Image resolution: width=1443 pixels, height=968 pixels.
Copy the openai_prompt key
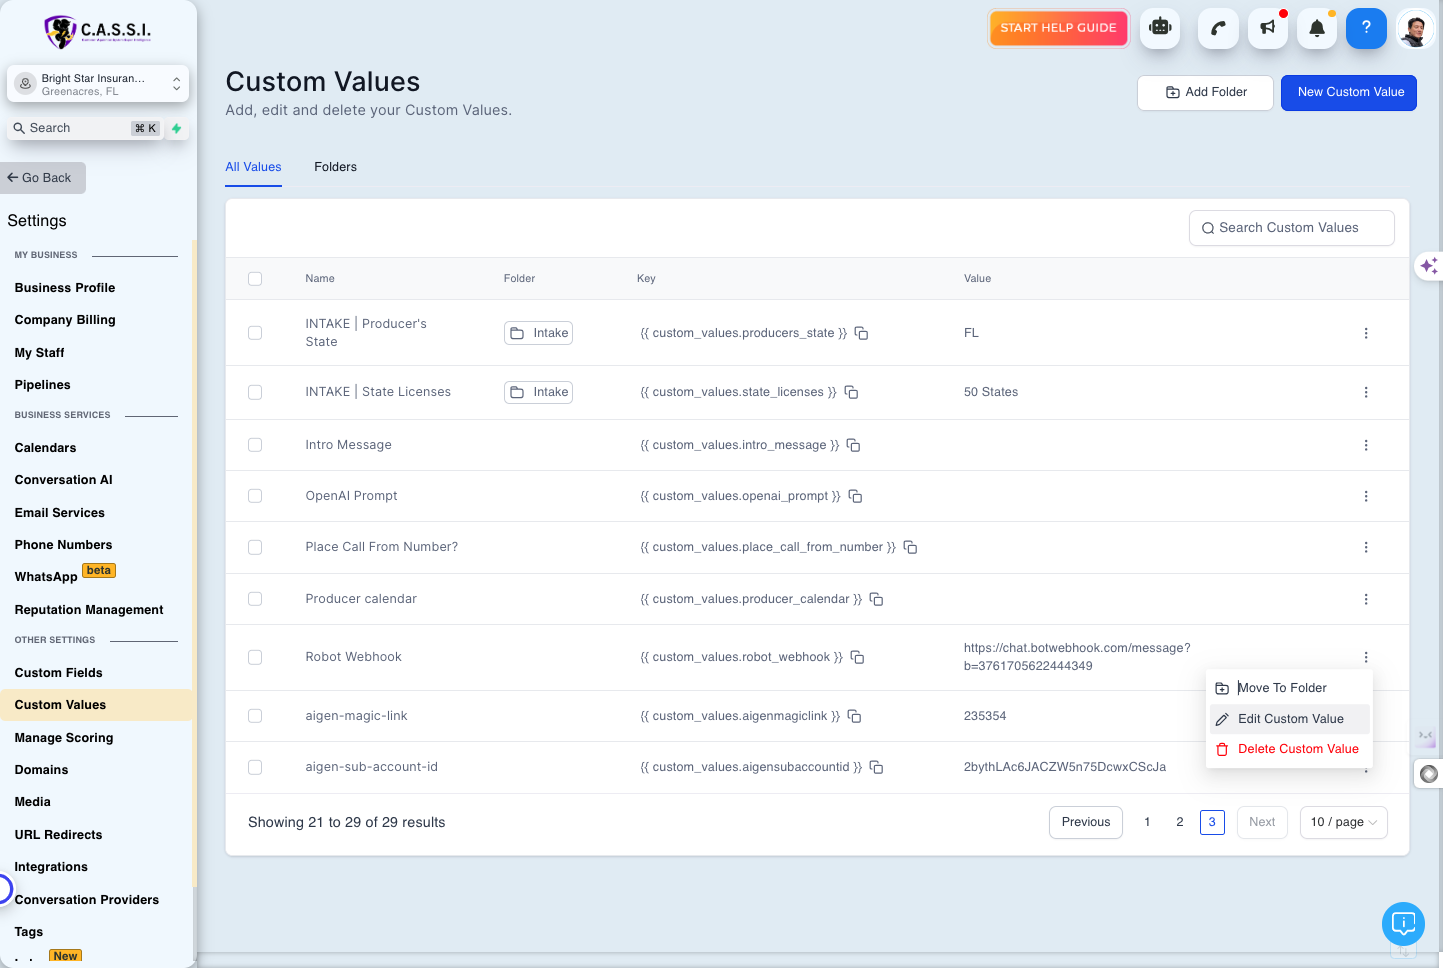(x=855, y=496)
